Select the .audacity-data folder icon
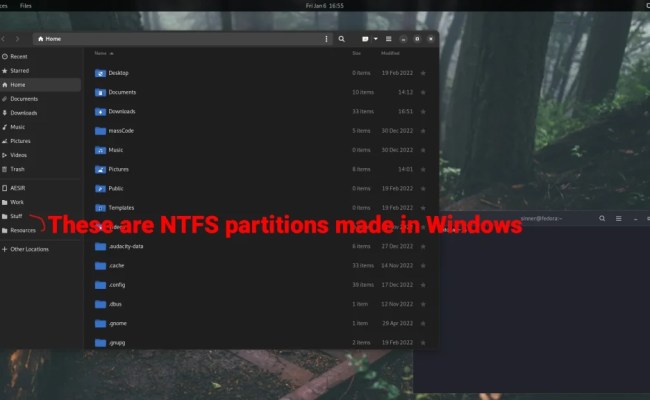 (100, 246)
